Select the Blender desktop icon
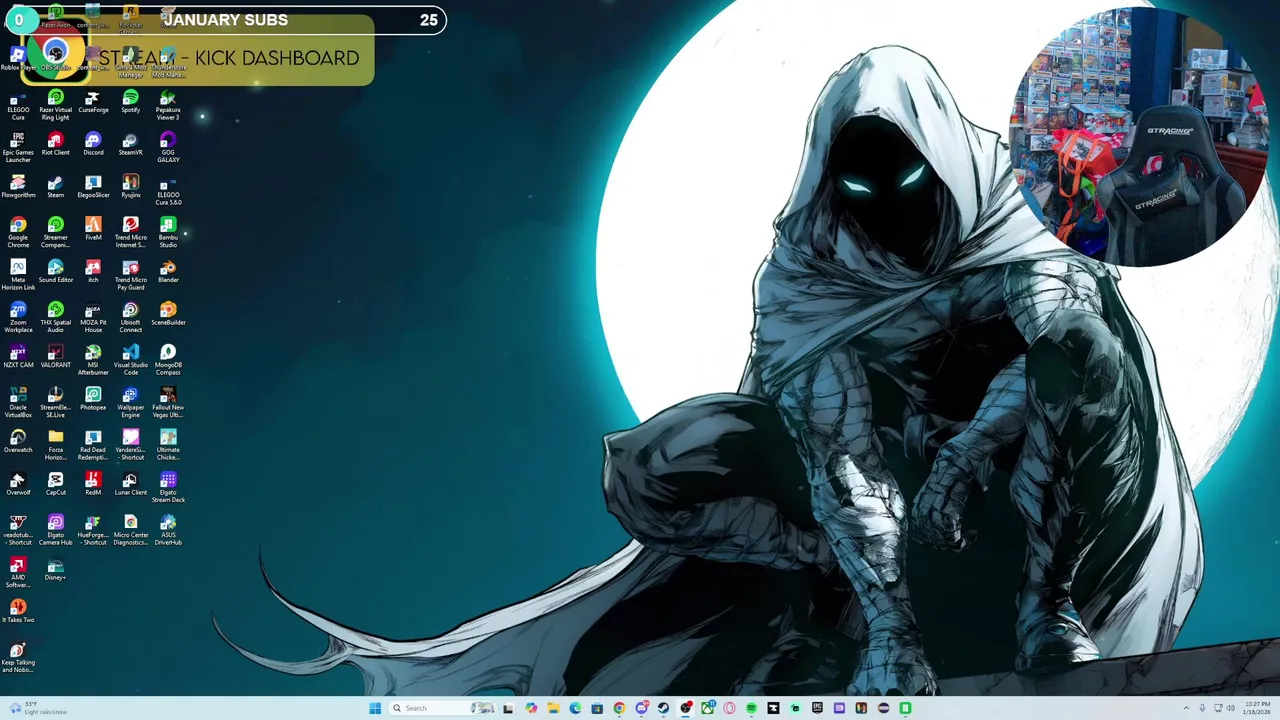1280x720 pixels. point(168,272)
